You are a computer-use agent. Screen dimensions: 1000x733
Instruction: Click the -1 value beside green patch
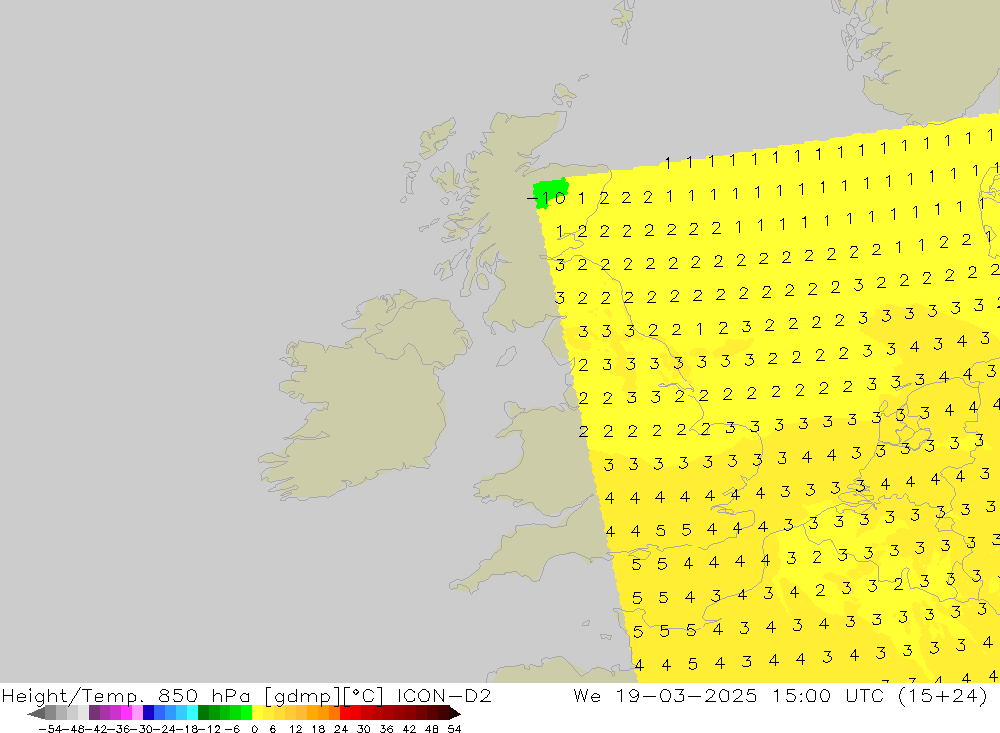[538, 198]
